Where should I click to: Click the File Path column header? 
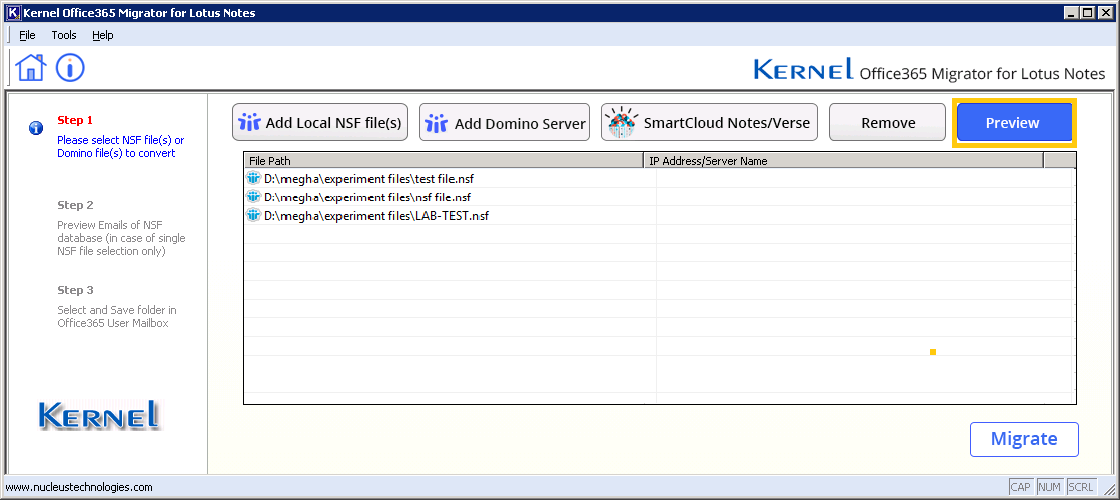coord(444,161)
